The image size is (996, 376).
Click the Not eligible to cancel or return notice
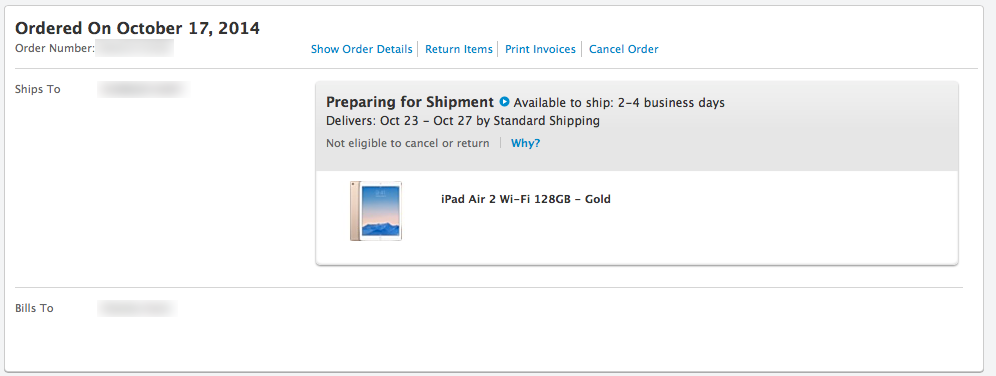(408, 144)
